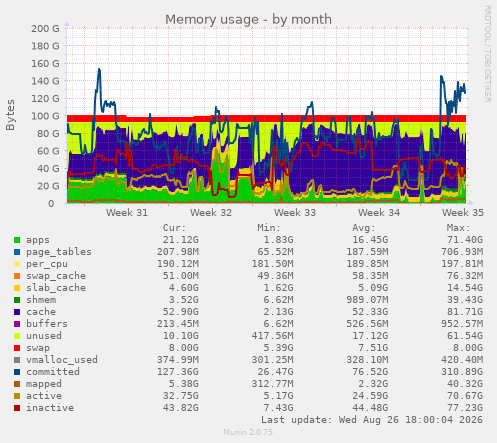The height and width of the screenshot is (443, 497).
Task: Click the 'active' legend label
Action: (x=44, y=396)
